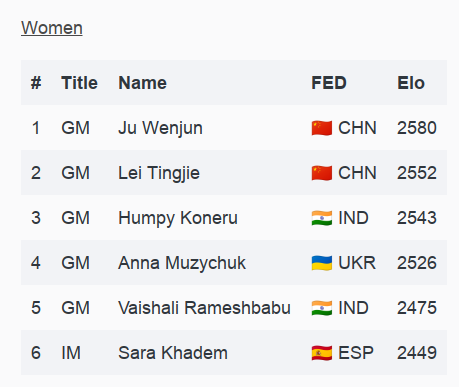
Task: Click China flag icon beside Ju Wenjun
Action: (322, 128)
